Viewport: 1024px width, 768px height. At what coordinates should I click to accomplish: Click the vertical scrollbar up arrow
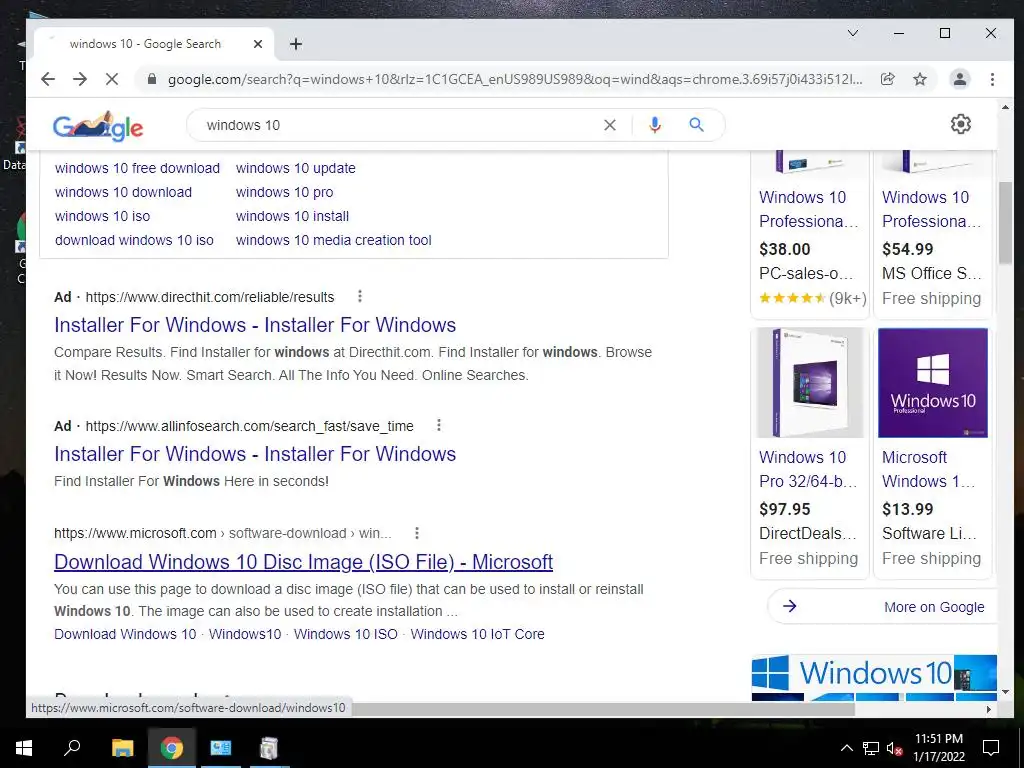(1005, 107)
